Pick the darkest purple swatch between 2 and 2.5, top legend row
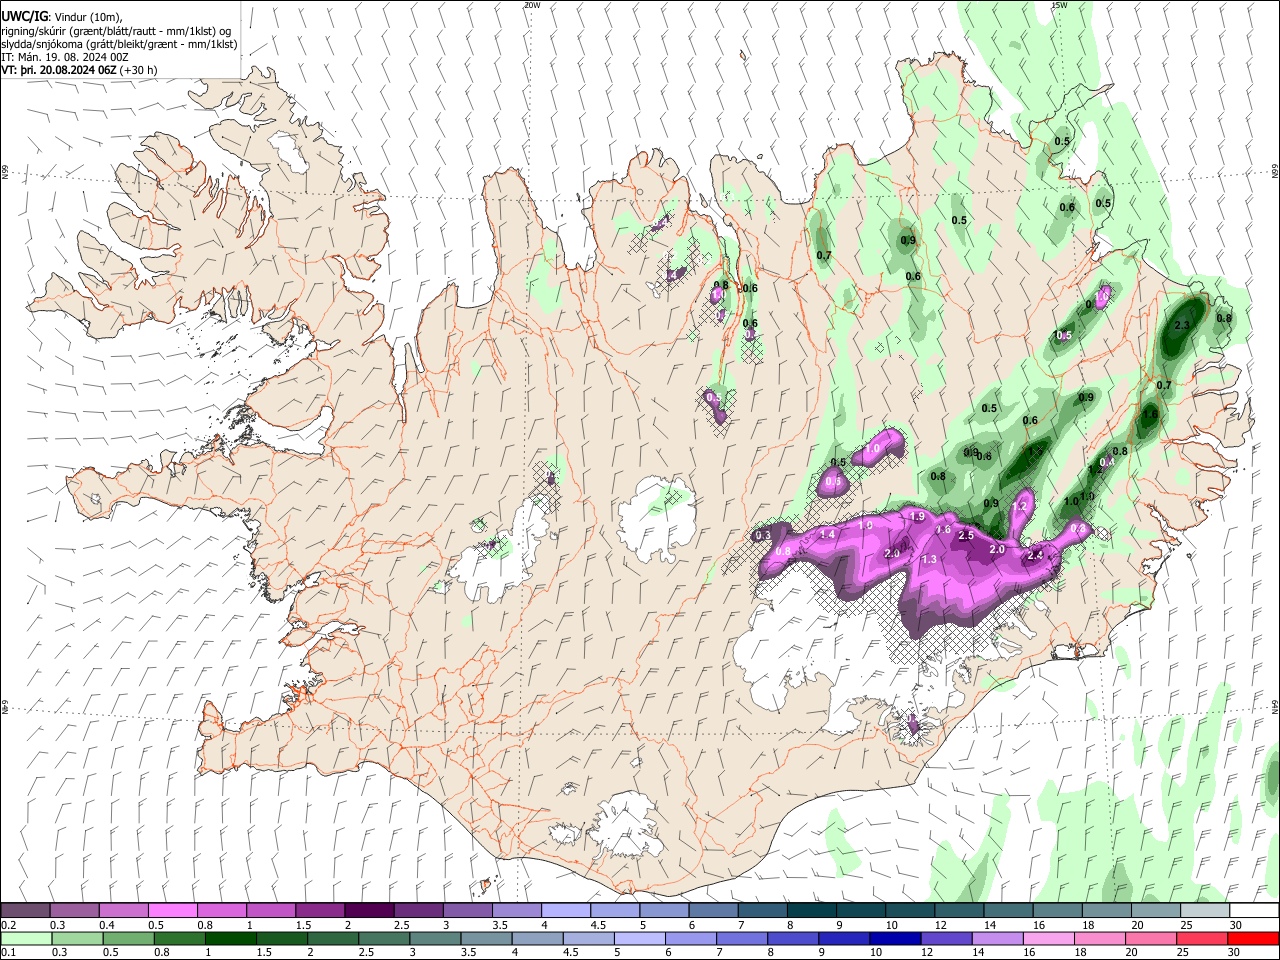1280x960 pixels. pos(369,911)
